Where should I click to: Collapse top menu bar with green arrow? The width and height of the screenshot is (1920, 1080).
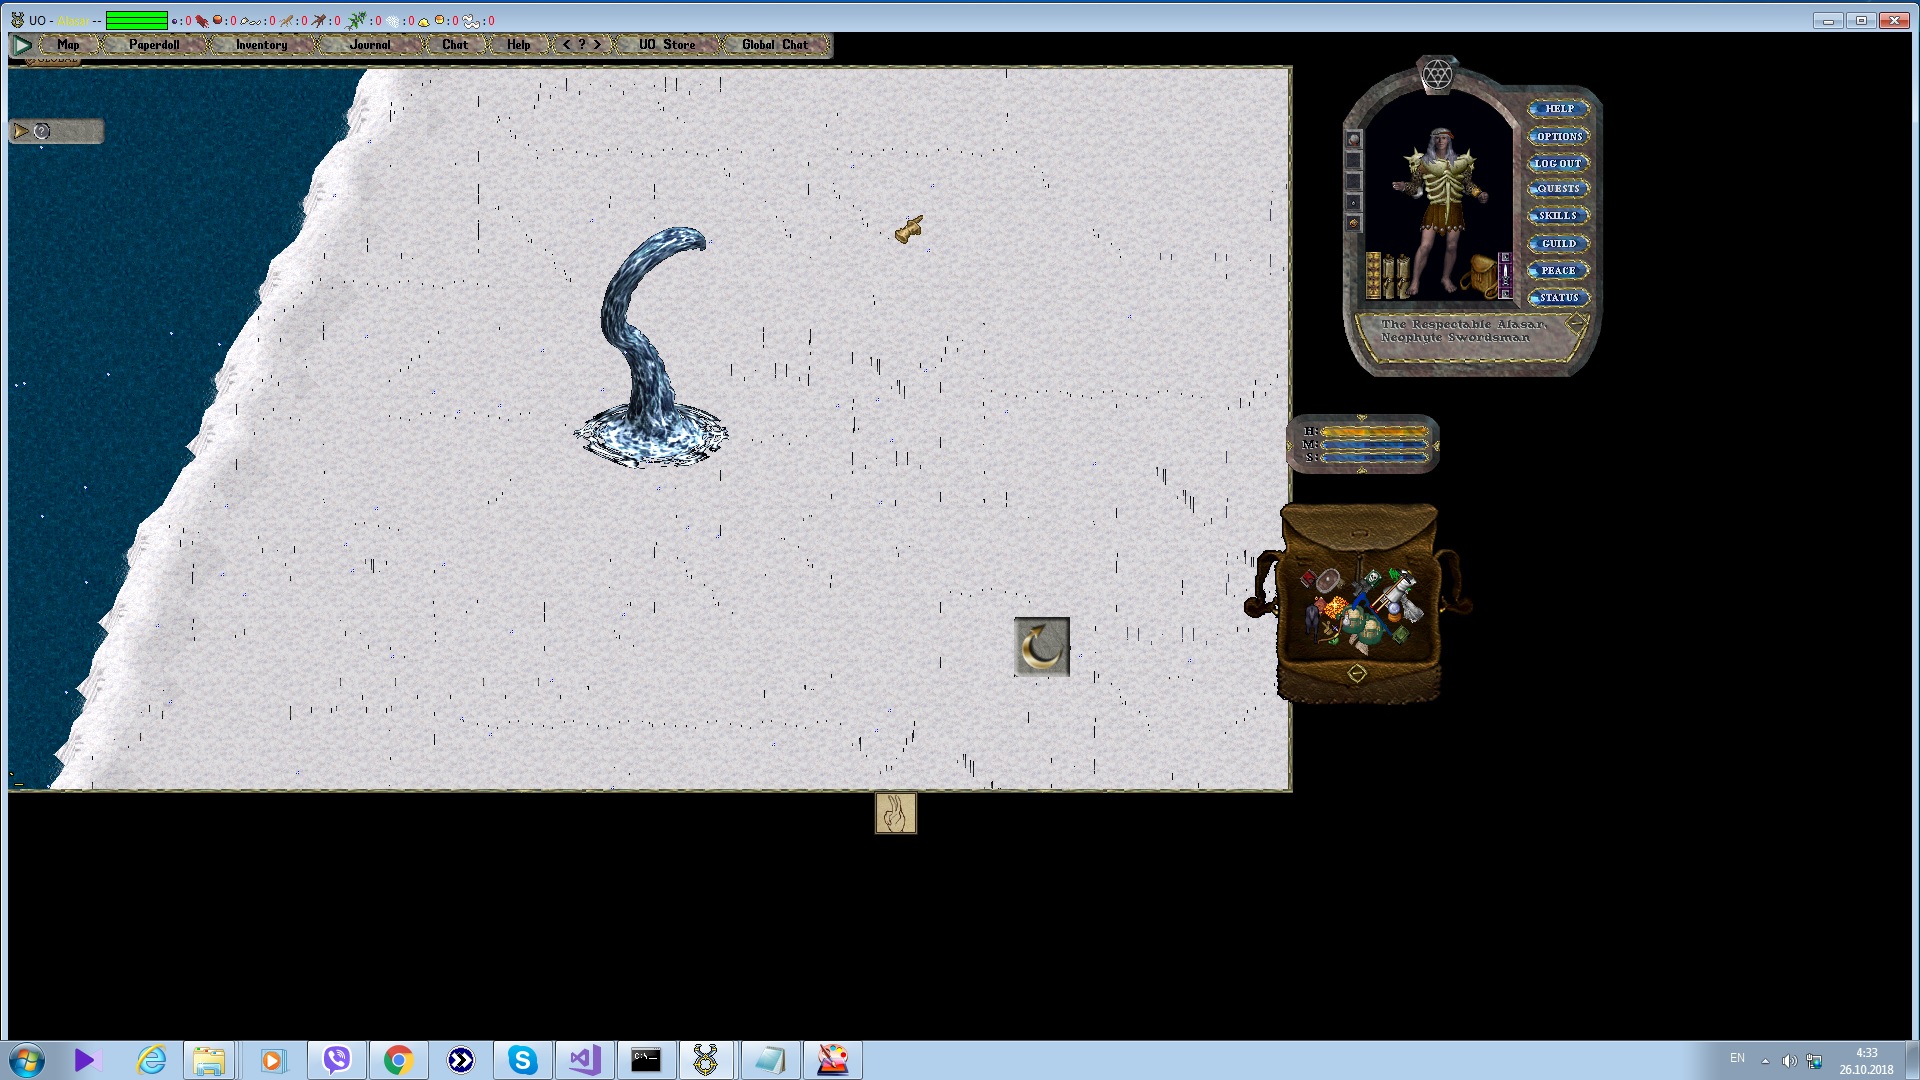point(22,45)
